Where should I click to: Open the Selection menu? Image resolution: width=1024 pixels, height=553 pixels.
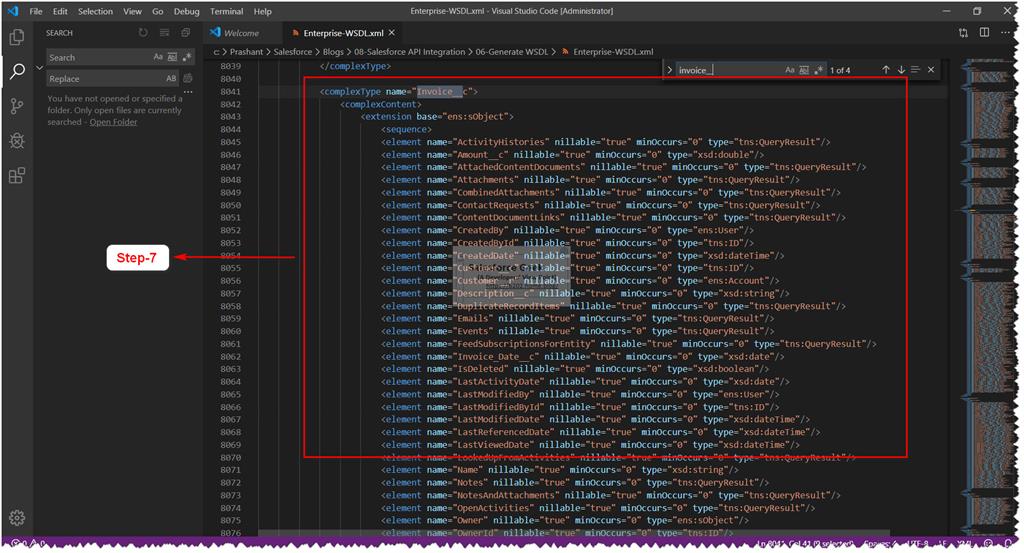[x=95, y=11]
